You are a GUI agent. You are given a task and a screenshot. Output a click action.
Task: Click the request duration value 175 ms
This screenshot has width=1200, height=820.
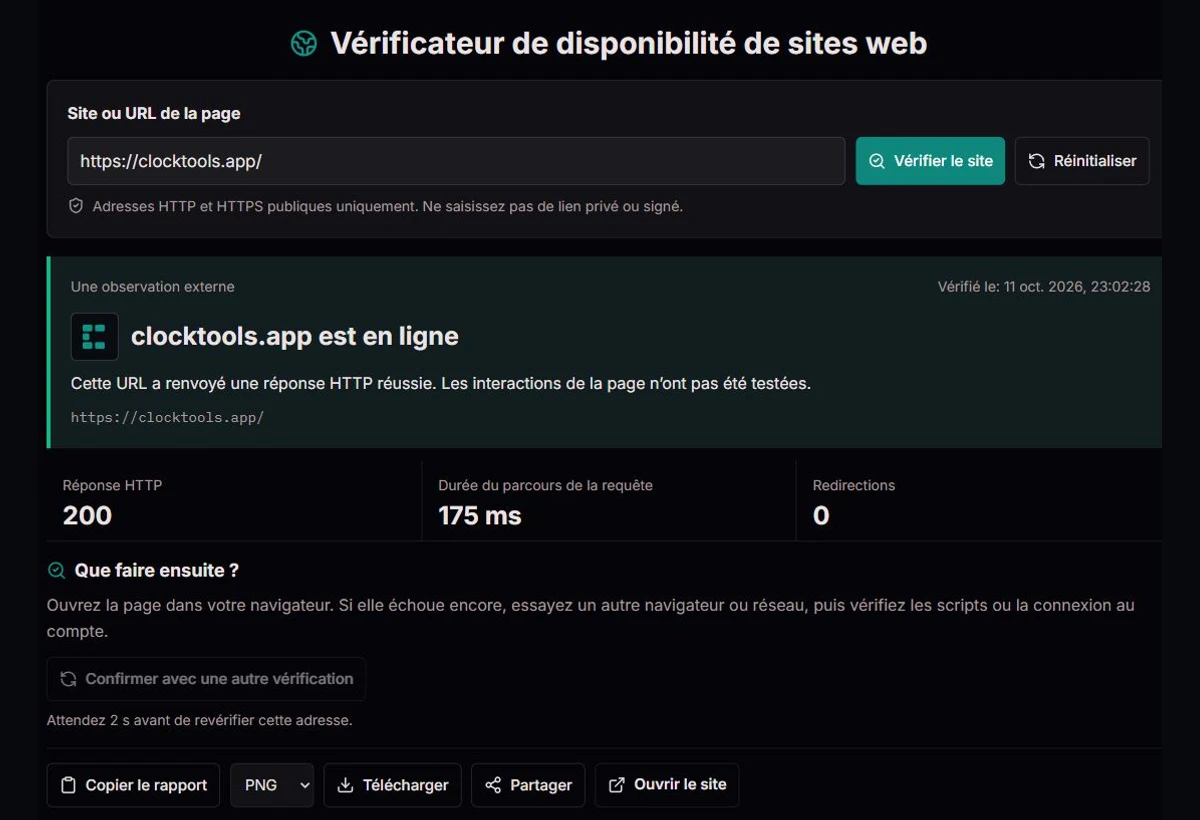pyautogui.click(x=480, y=516)
